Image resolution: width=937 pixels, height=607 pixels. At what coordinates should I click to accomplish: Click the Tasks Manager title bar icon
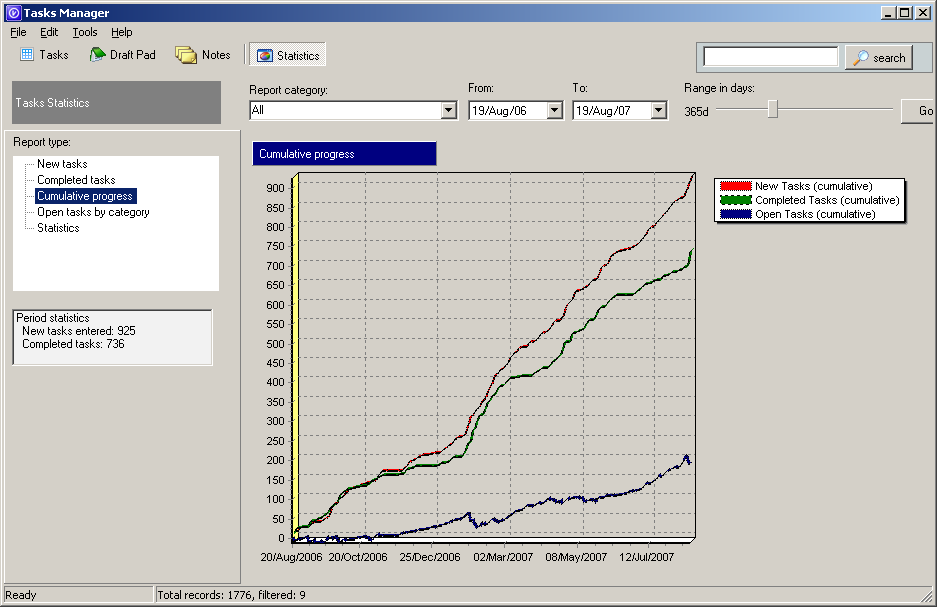point(12,13)
